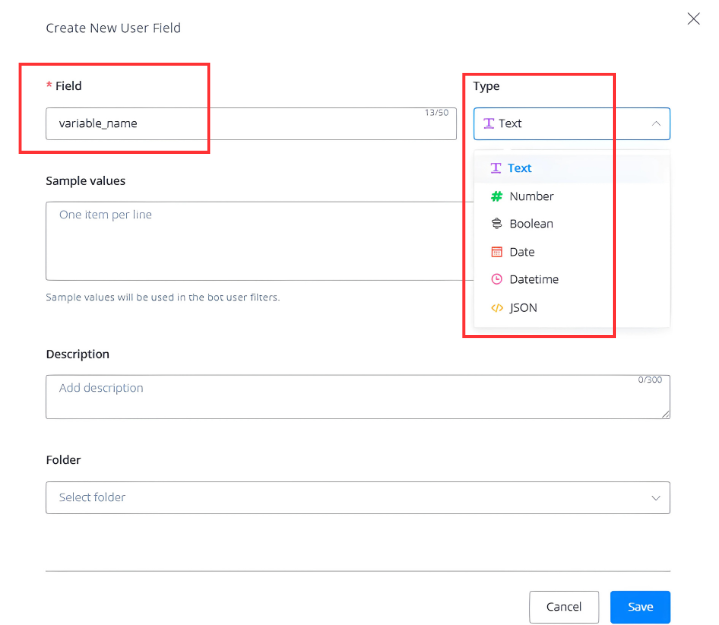Save the new user field
The image size is (719, 625).
point(640,607)
